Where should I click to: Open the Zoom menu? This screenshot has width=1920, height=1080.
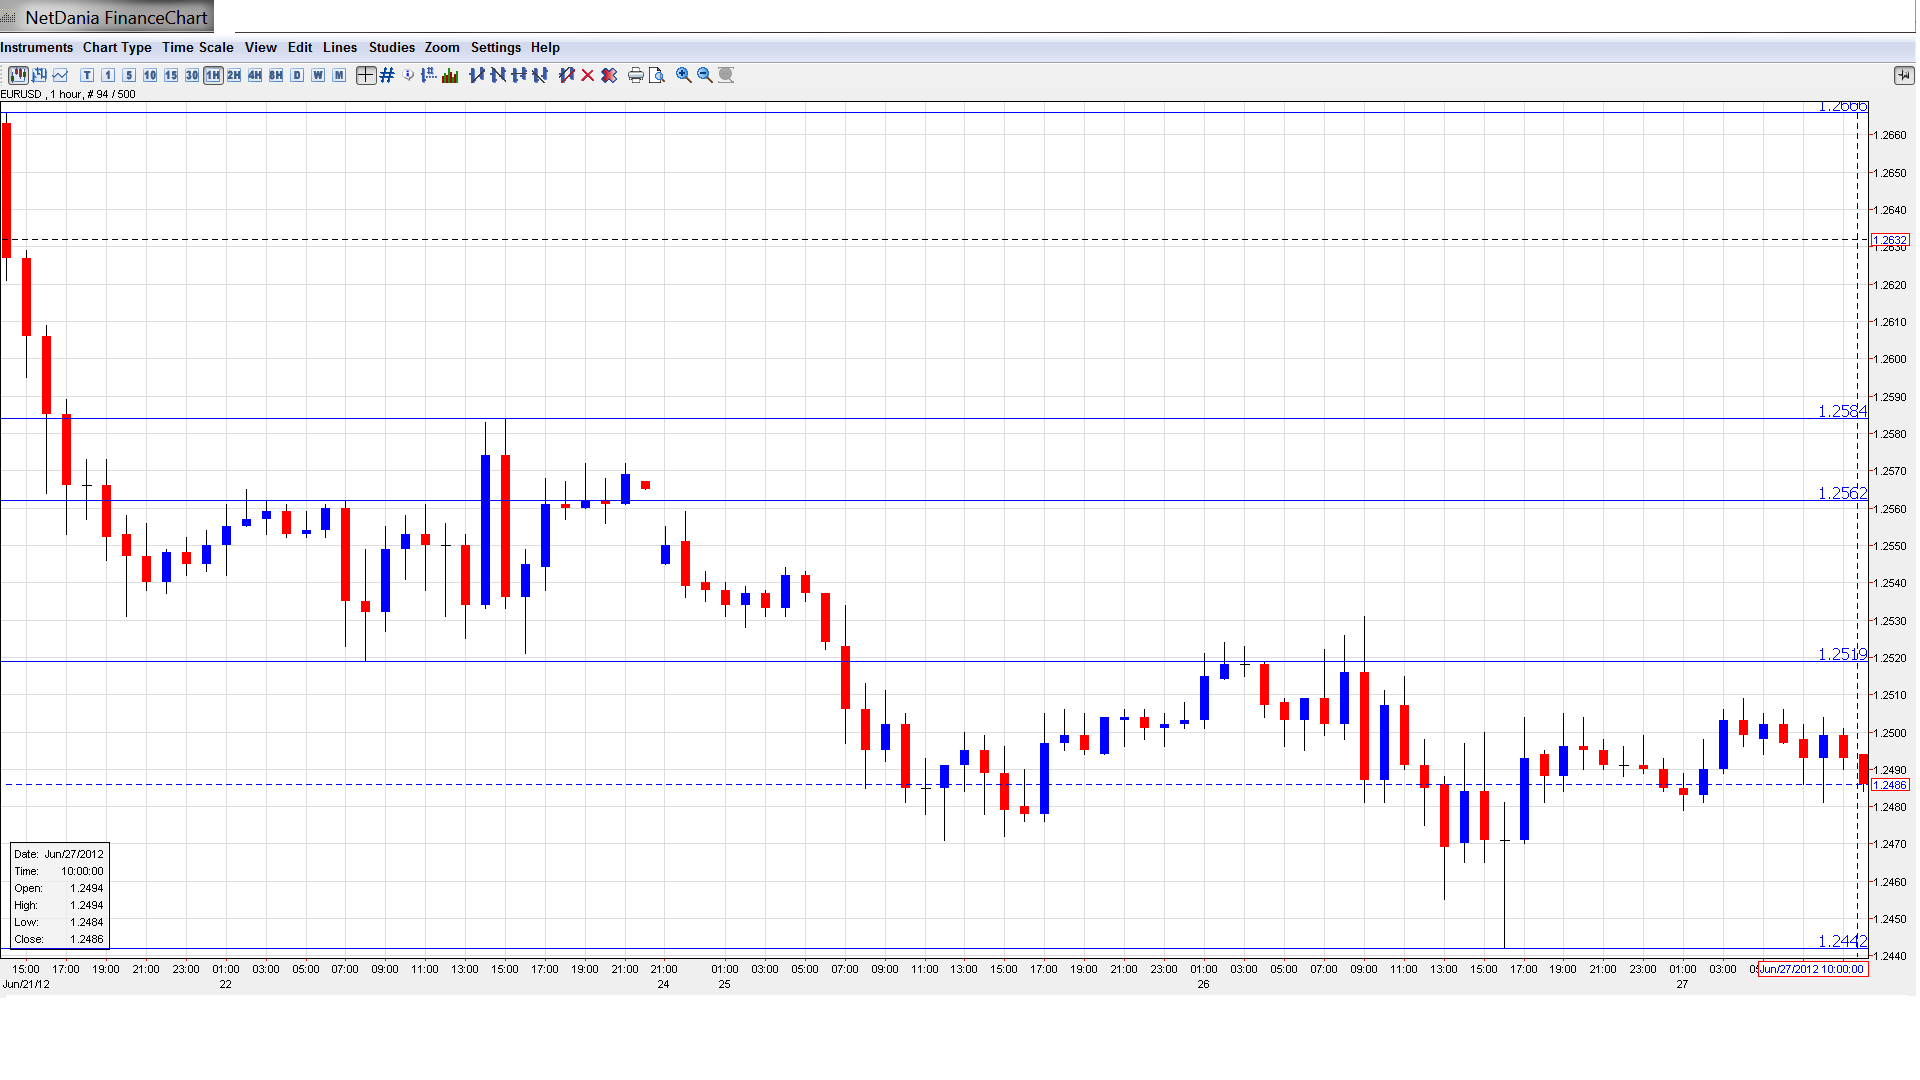pyautogui.click(x=442, y=47)
